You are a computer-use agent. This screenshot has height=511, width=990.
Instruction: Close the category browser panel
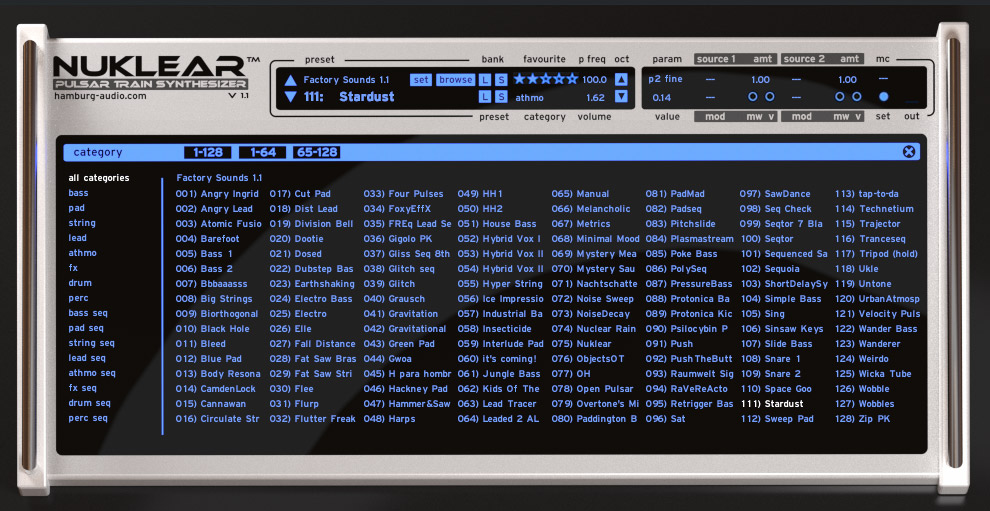coord(908,152)
